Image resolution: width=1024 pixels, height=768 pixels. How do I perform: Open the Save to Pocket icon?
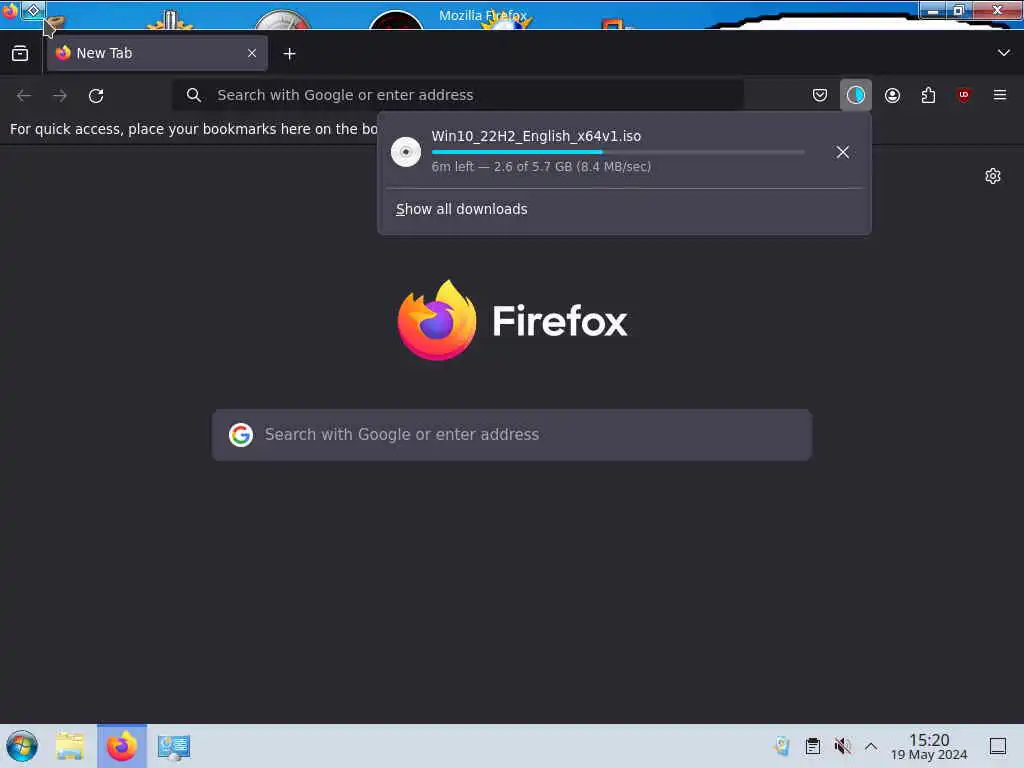pos(820,95)
